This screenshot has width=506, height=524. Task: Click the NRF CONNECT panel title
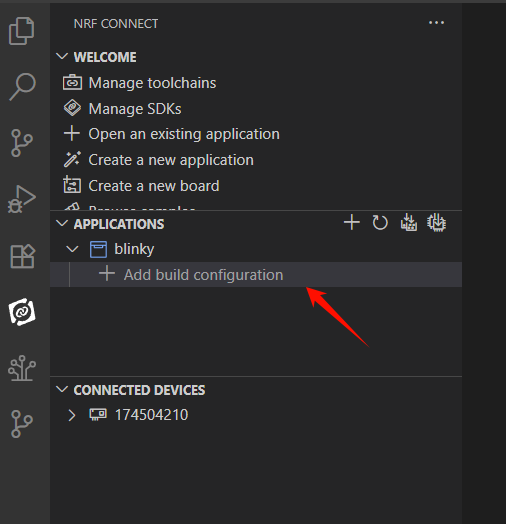coord(116,24)
